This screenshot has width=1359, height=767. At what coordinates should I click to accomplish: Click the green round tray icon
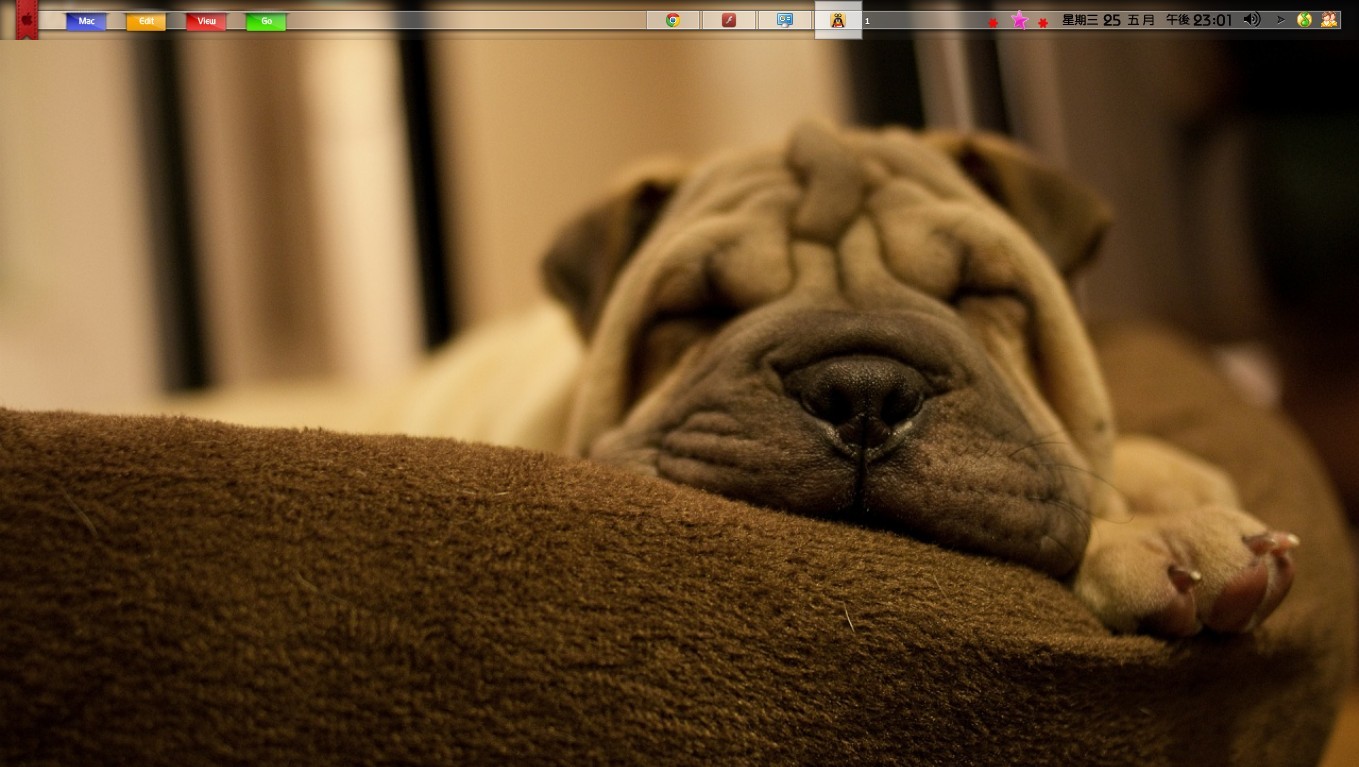tap(1304, 19)
